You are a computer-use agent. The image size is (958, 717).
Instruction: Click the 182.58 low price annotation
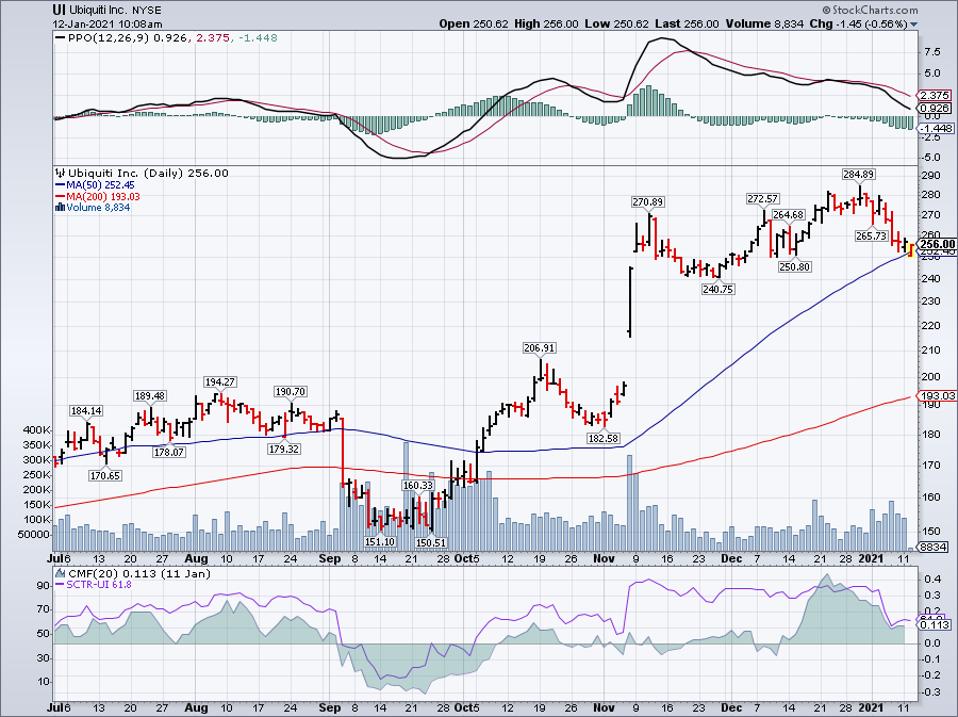coord(603,438)
